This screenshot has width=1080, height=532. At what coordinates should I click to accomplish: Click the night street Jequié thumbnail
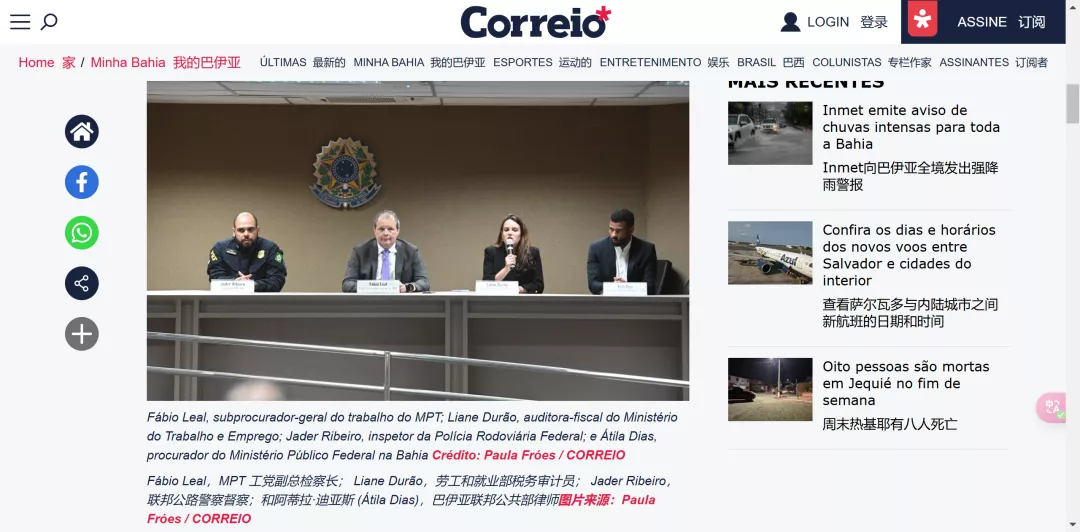point(770,389)
